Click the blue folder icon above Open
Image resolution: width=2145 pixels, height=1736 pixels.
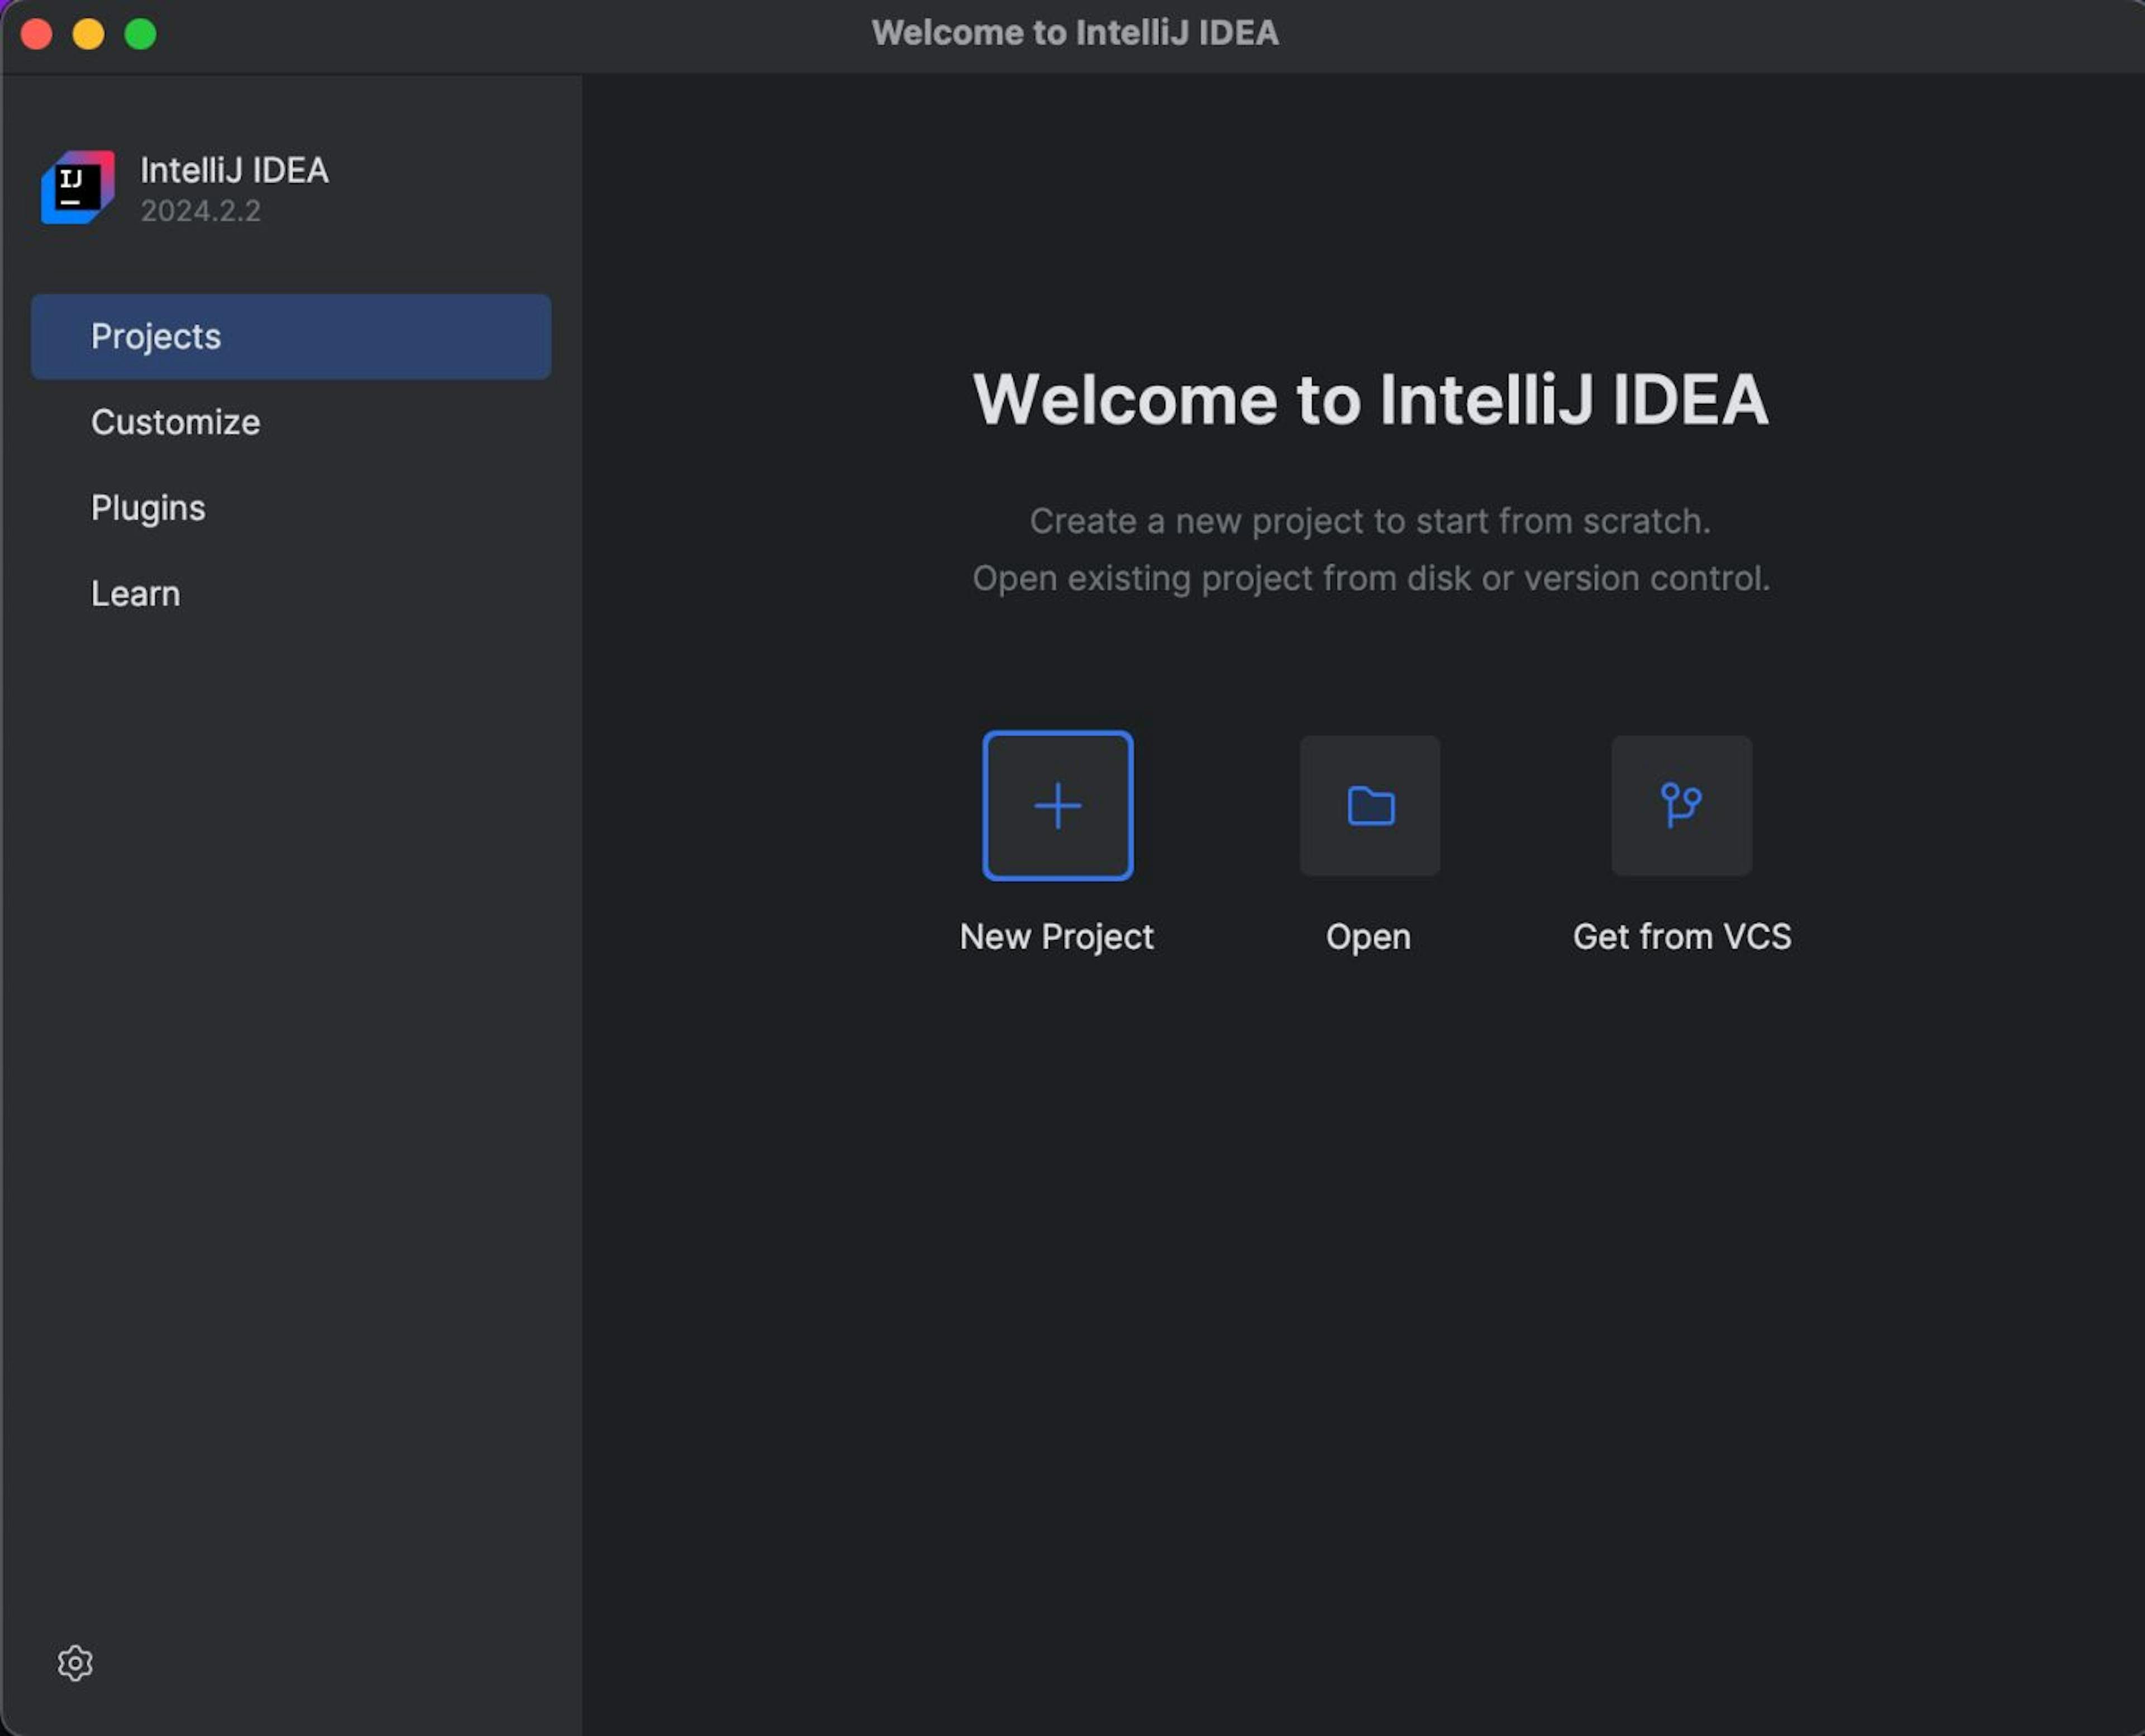1369,805
